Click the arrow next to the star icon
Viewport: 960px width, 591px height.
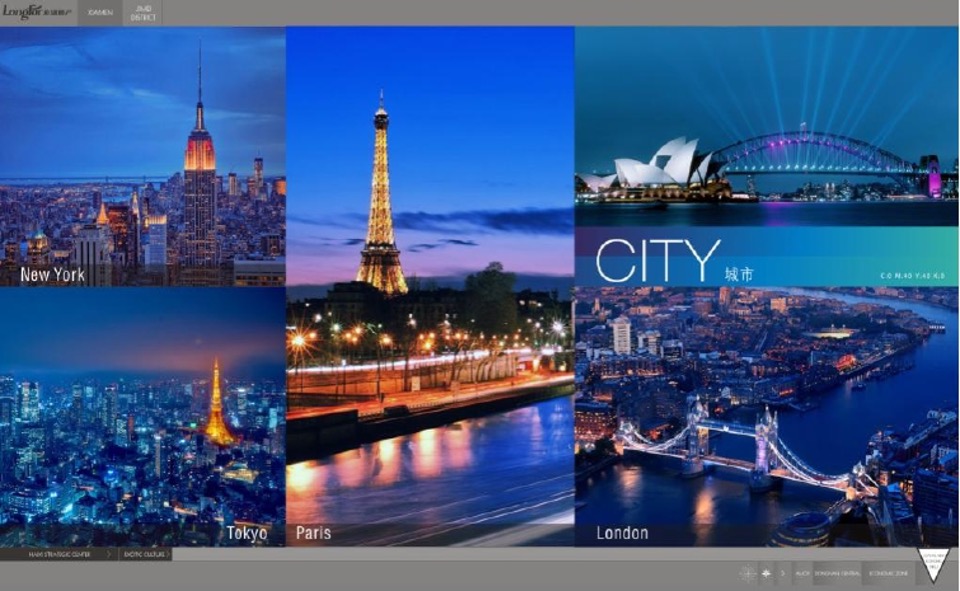pos(782,573)
